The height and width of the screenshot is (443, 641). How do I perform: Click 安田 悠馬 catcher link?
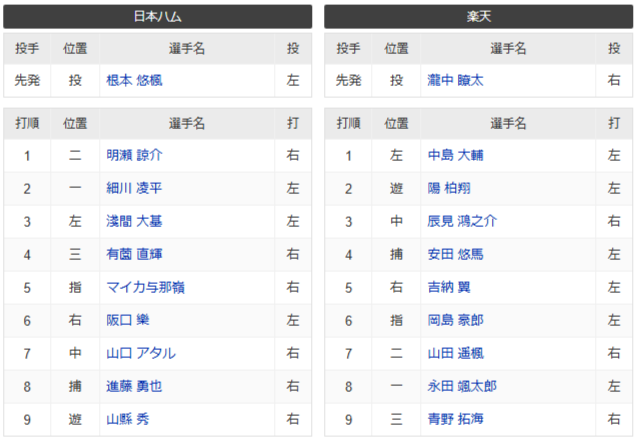[455, 255]
